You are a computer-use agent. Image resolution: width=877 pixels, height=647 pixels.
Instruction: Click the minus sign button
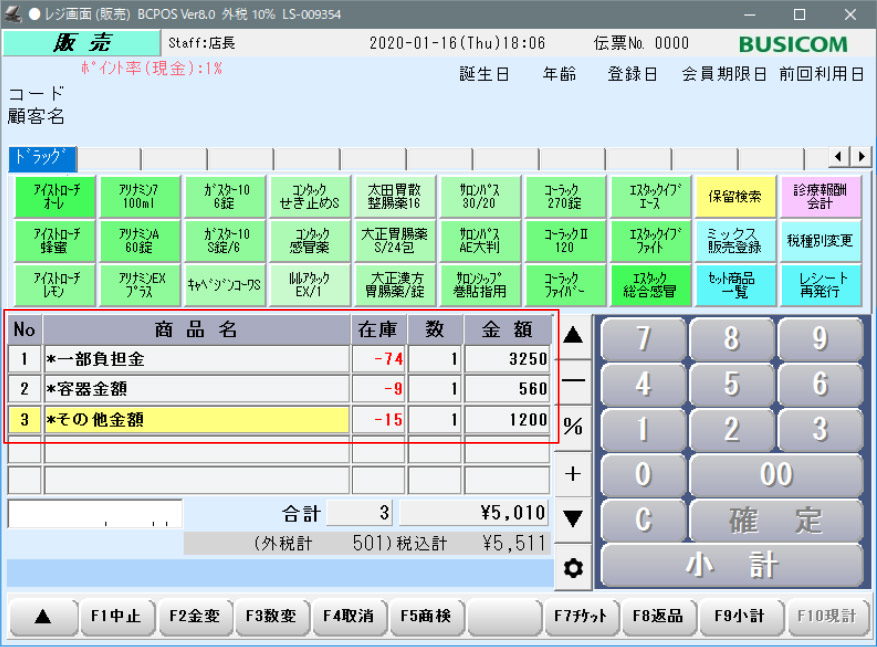pyautogui.click(x=573, y=381)
